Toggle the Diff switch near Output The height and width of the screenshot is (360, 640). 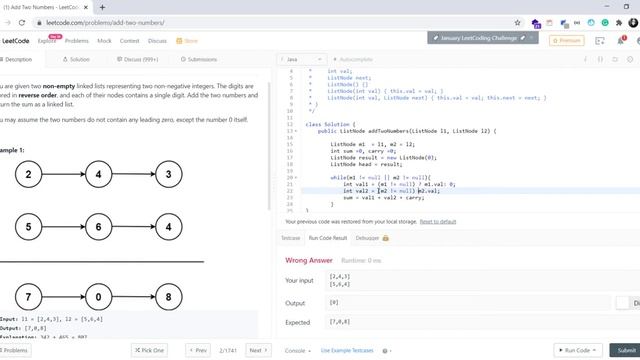[628, 303]
